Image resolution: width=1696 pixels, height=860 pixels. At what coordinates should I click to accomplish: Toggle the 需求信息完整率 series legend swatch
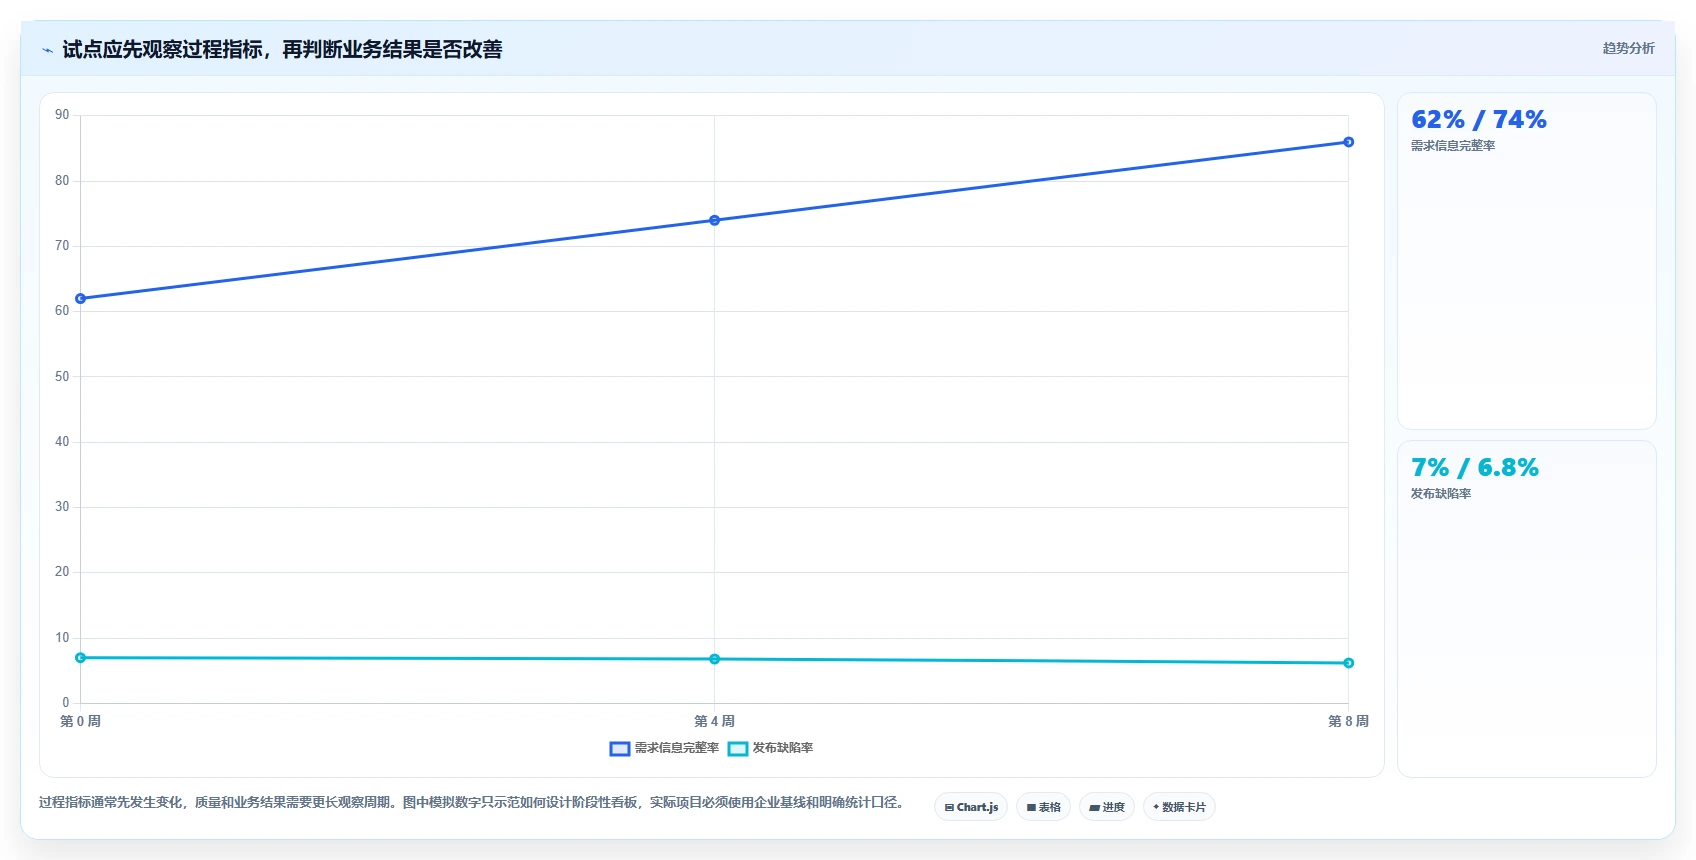620,749
